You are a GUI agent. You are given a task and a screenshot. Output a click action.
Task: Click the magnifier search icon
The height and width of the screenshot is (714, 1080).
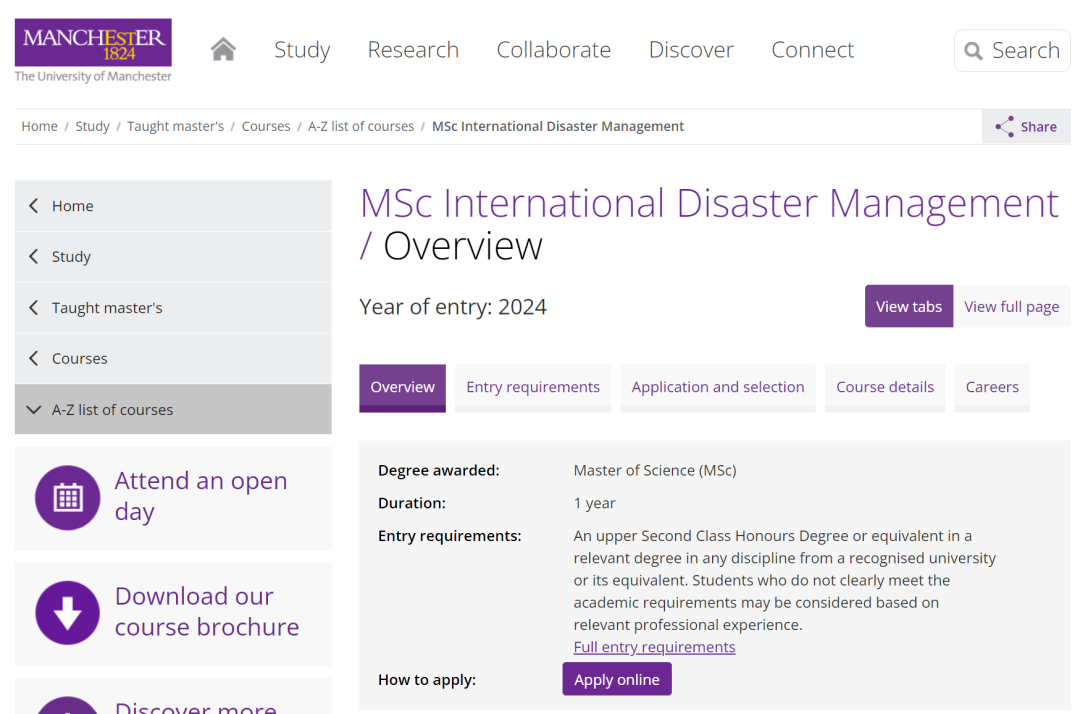[973, 51]
